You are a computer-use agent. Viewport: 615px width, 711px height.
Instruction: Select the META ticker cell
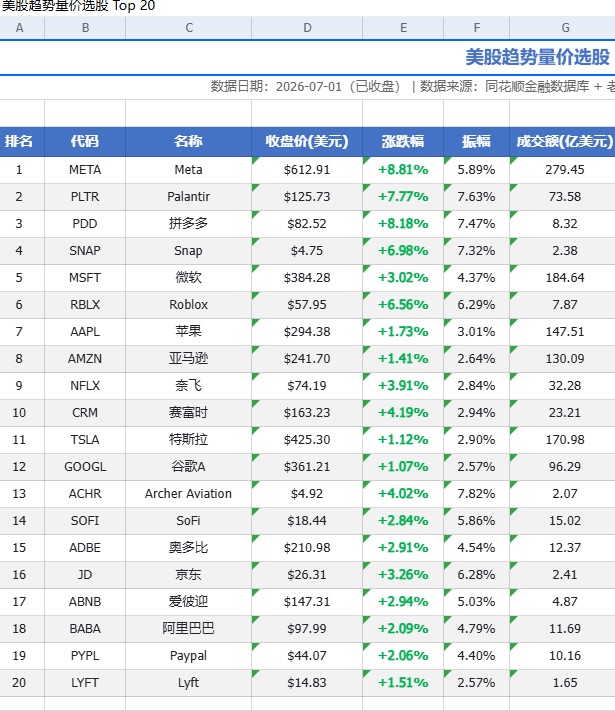85,170
